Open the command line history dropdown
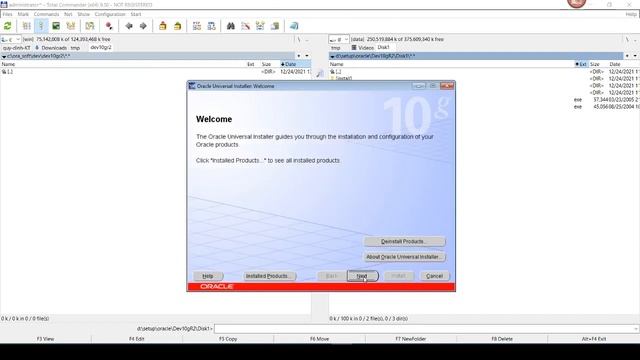640x360 pixels. pos(636,329)
